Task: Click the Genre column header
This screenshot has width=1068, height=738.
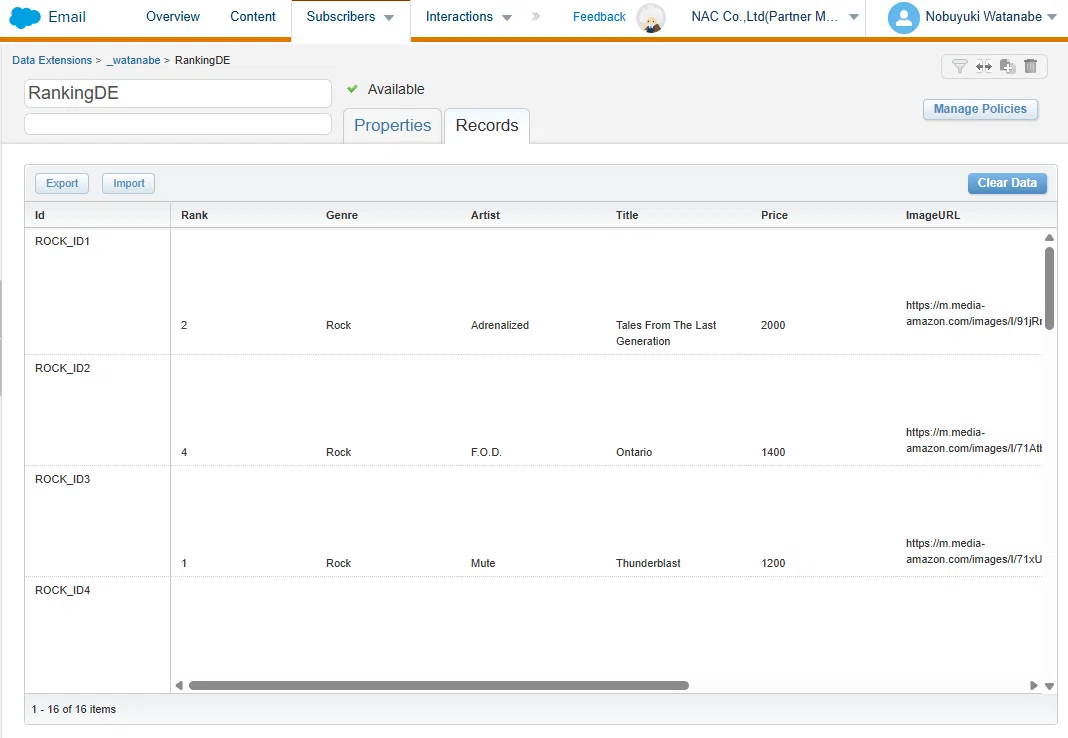Action: point(388,215)
